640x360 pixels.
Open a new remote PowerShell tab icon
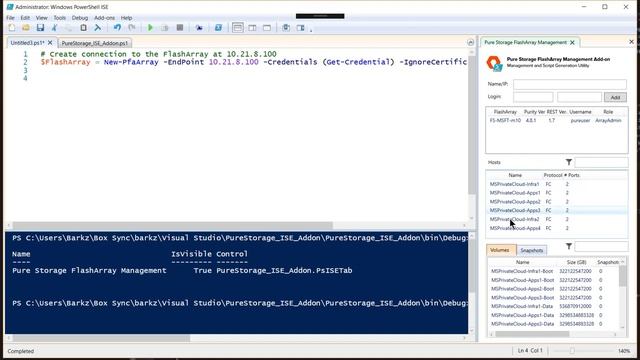[x=199, y=28]
